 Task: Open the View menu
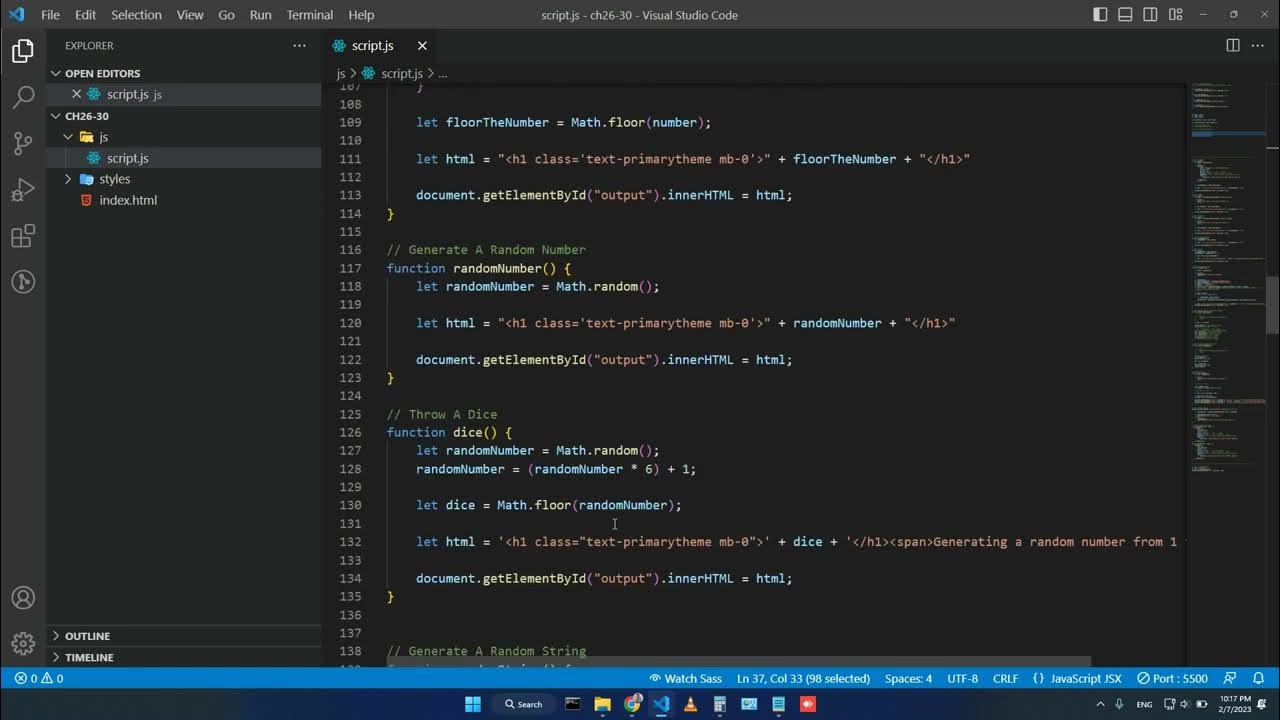[190, 15]
